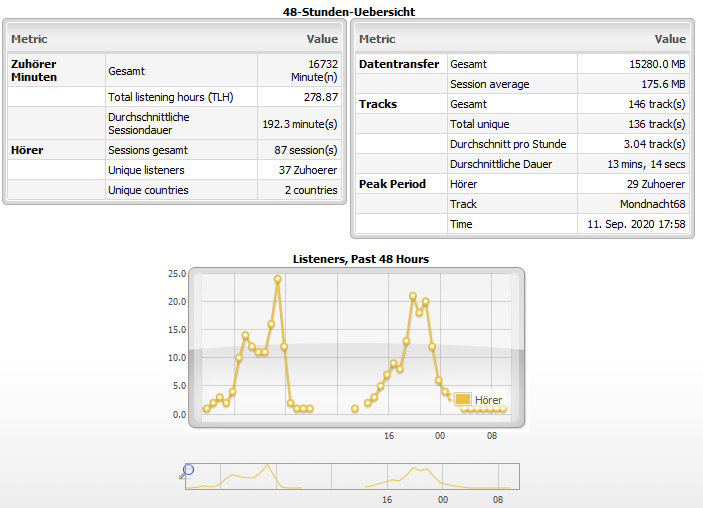This screenshot has width=703, height=508.
Task: Select the Total listening hours (TLH) label
Action: [170, 97]
